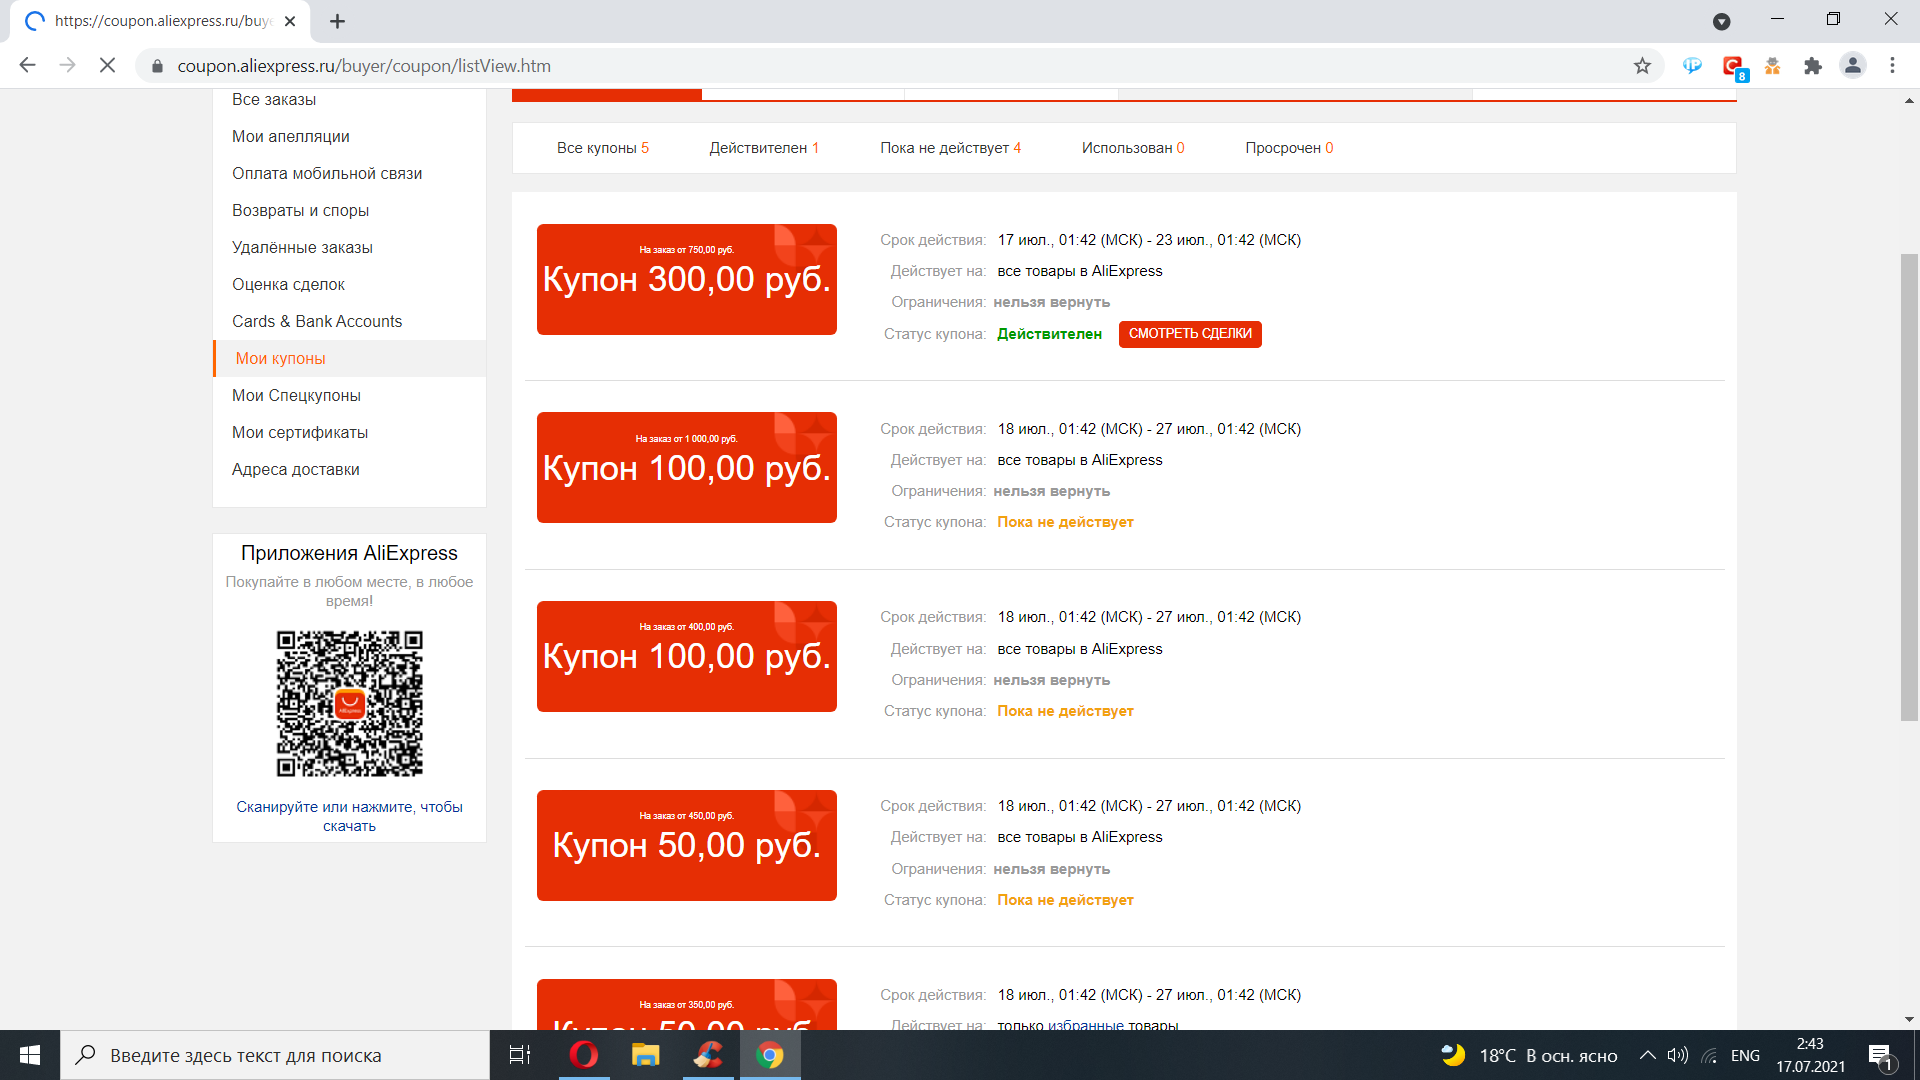View site information via the lock icon

click(157, 66)
